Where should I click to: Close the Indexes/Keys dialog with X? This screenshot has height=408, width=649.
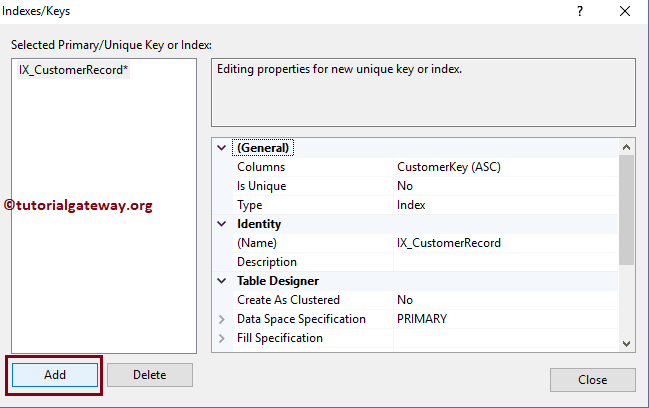coord(626,11)
